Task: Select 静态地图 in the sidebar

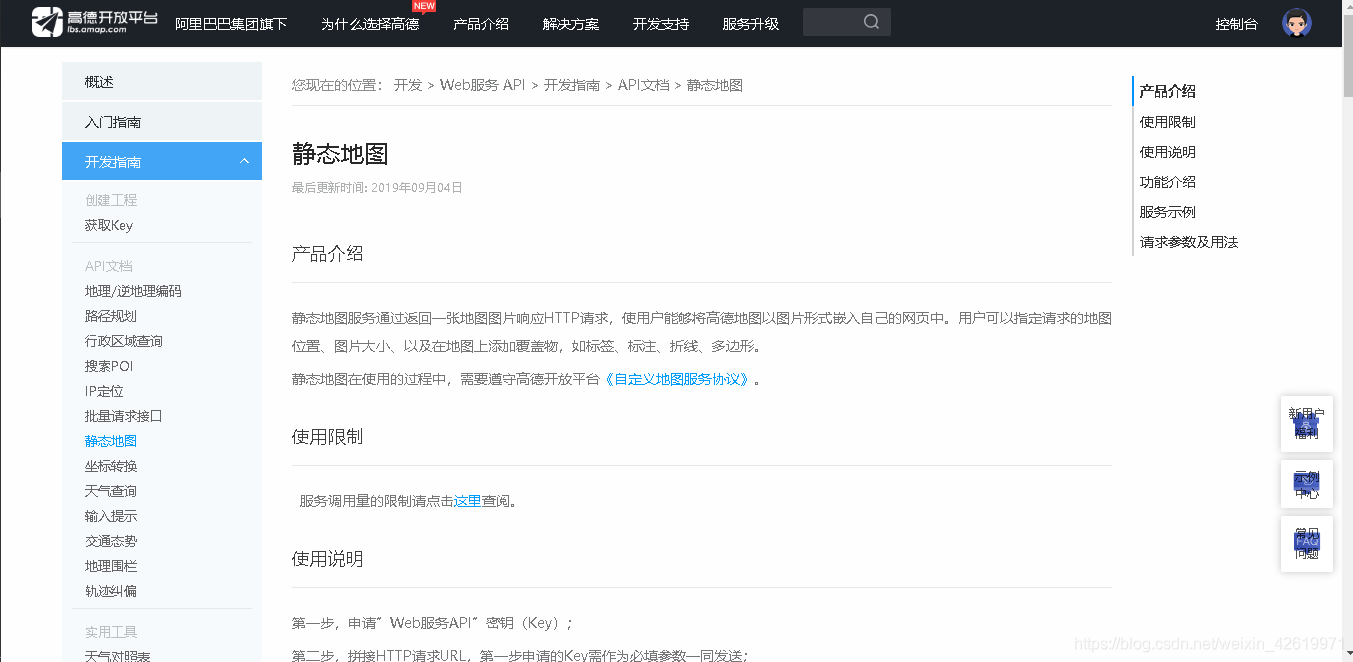Action: tap(111, 441)
